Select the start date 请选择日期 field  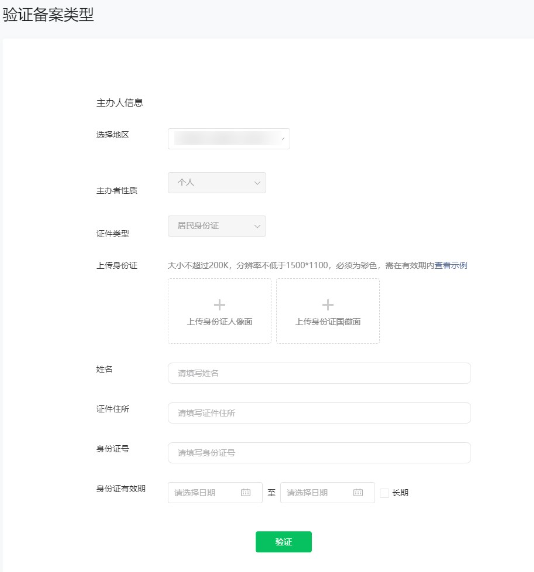pos(215,492)
